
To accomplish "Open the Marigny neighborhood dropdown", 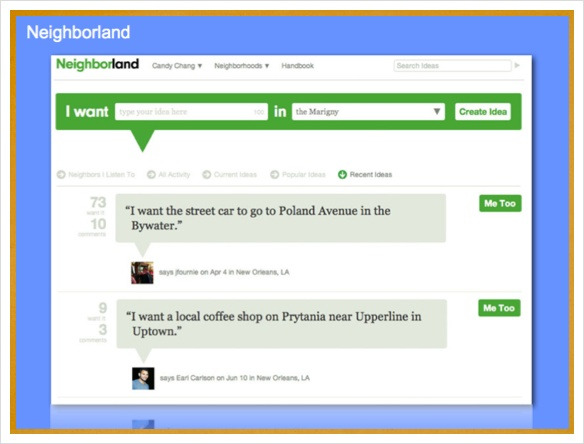I will click(368, 112).
